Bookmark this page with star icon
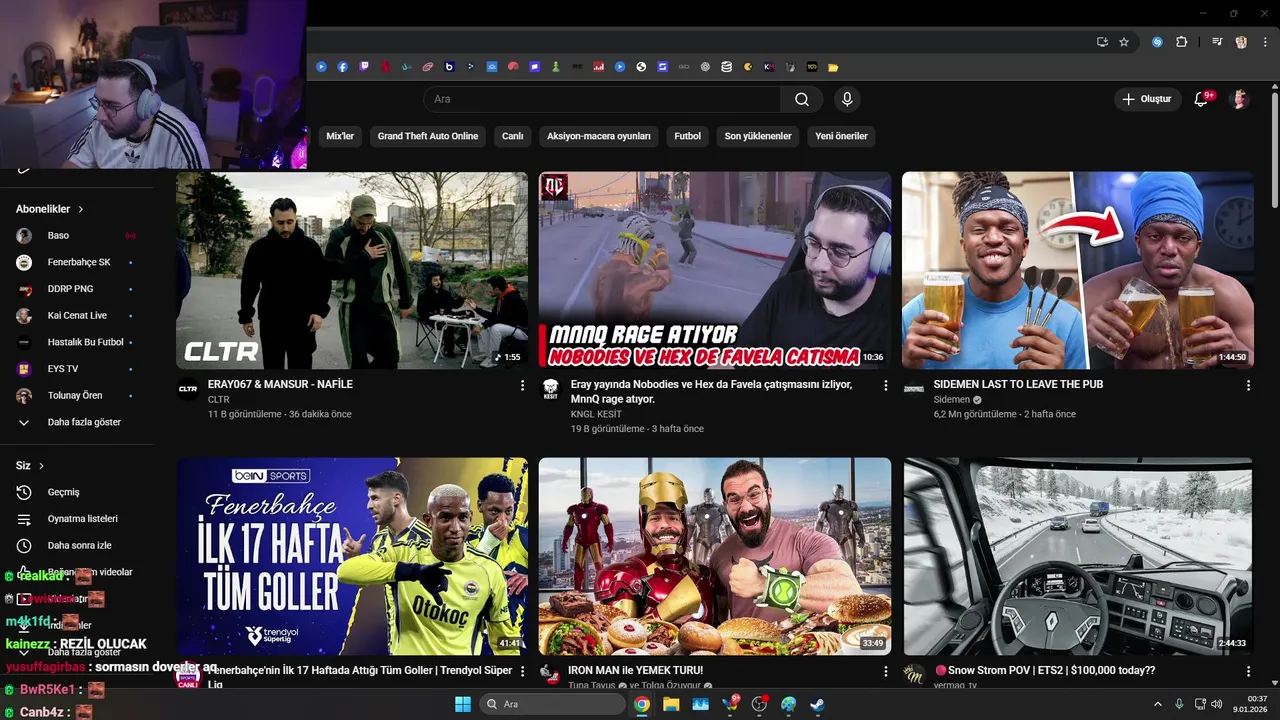The image size is (1280, 720). 1124,42
